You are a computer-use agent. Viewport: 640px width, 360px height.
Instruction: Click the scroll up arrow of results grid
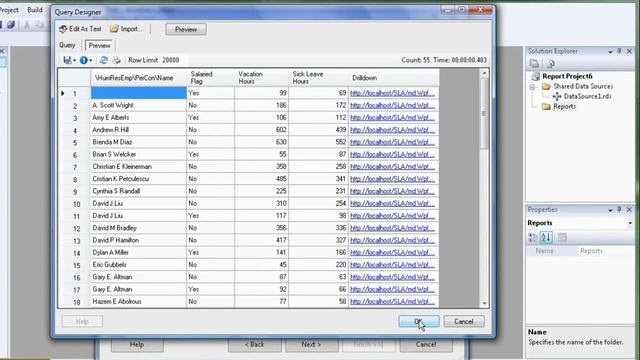pos(484,73)
